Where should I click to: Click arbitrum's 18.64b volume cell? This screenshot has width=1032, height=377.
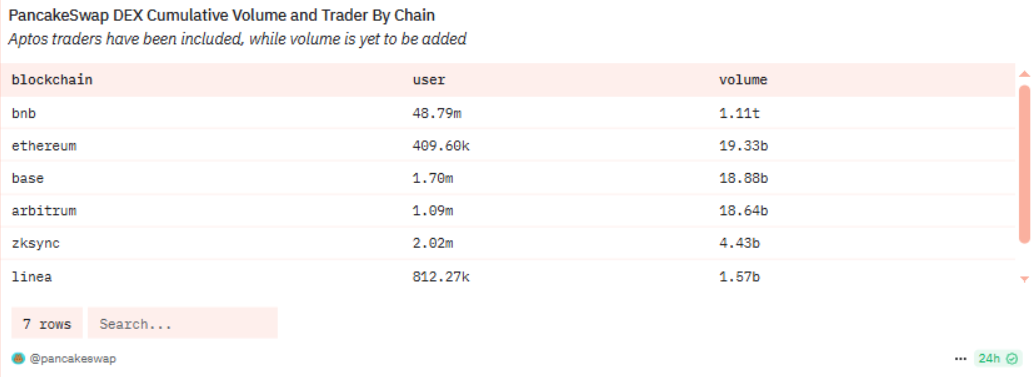click(744, 211)
